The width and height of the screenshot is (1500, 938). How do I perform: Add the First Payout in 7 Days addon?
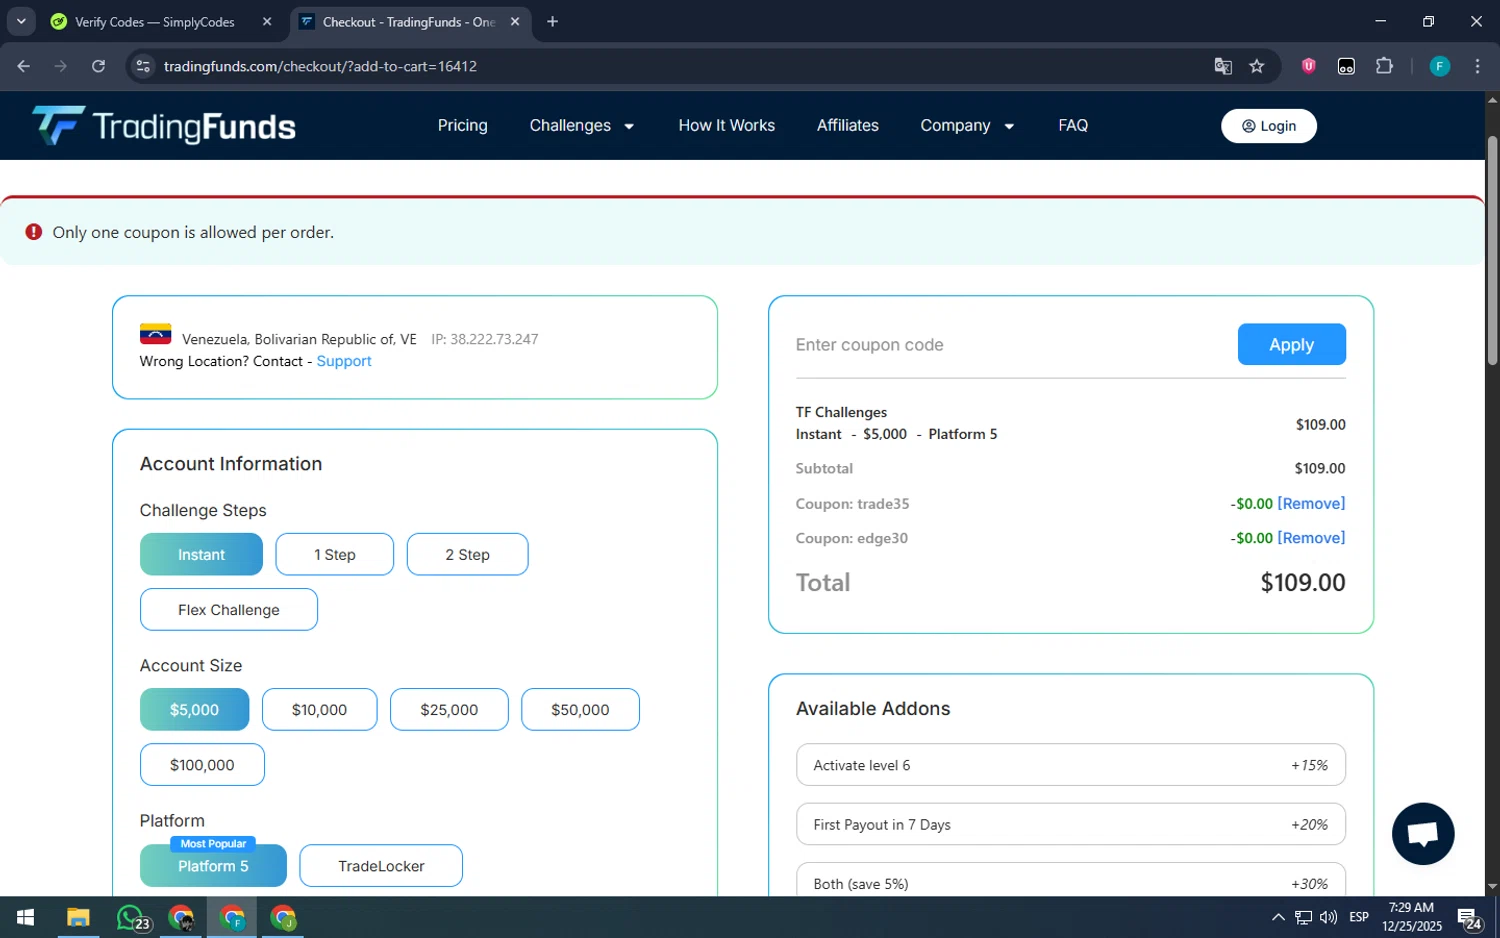click(1071, 824)
